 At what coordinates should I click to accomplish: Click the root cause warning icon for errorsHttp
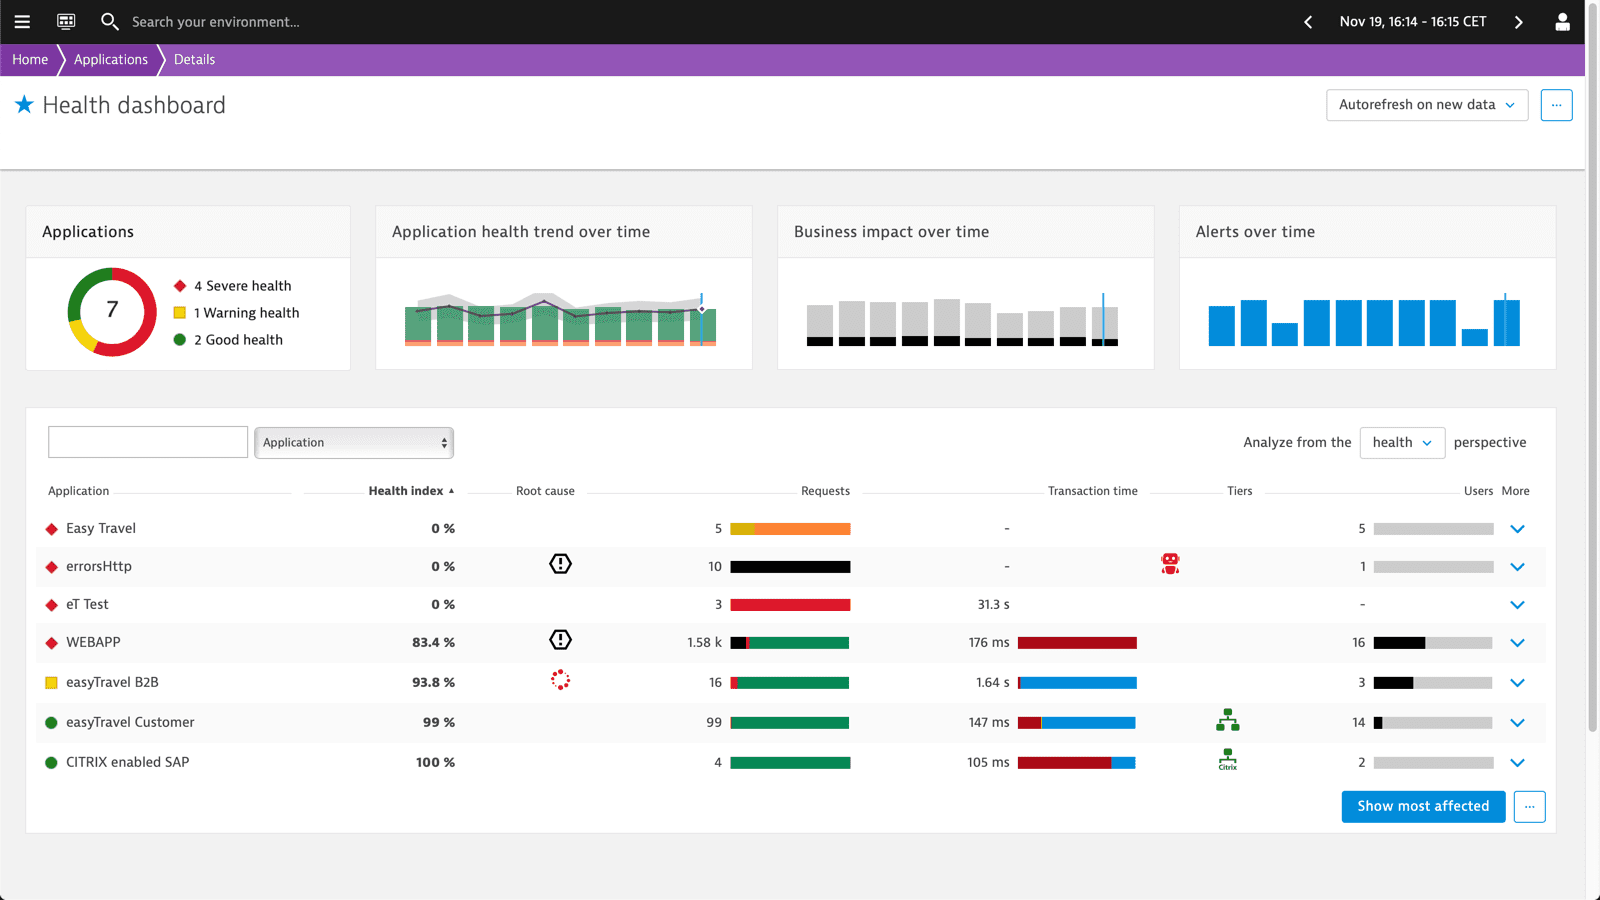(560, 563)
